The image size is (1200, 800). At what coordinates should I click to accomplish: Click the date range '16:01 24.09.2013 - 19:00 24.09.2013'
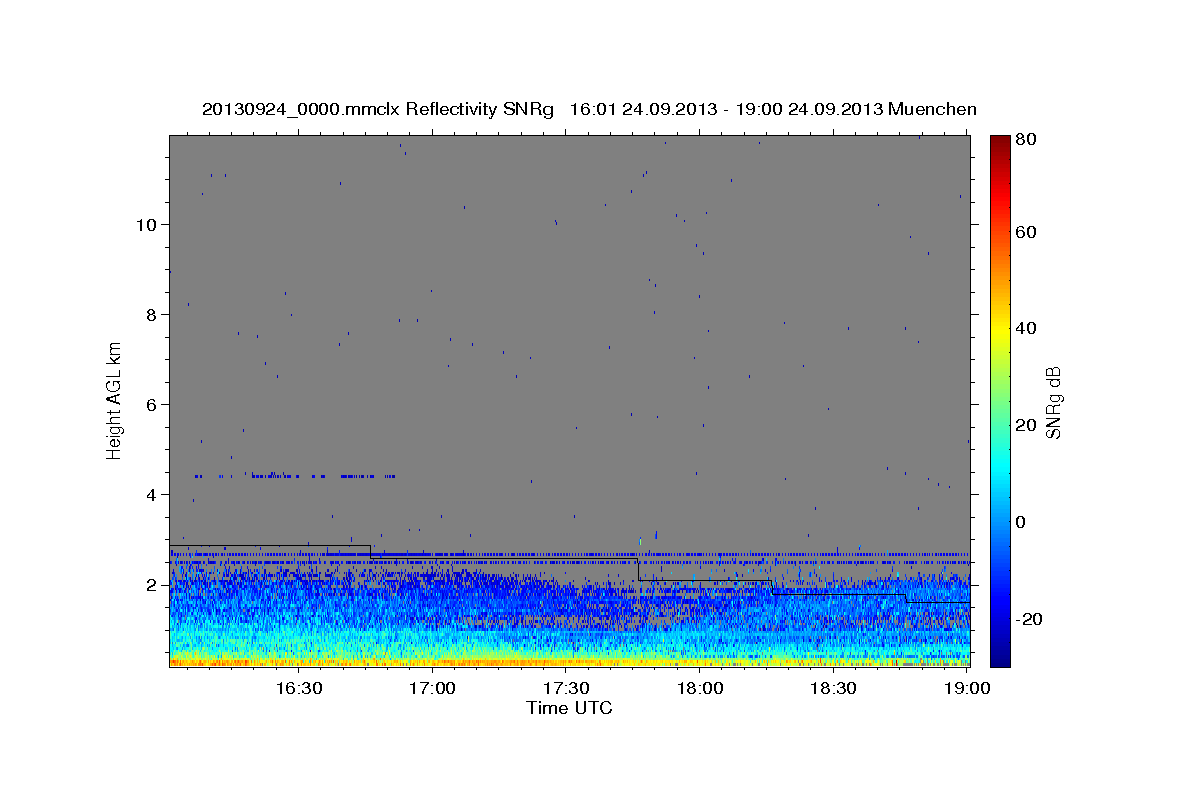coord(726,109)
